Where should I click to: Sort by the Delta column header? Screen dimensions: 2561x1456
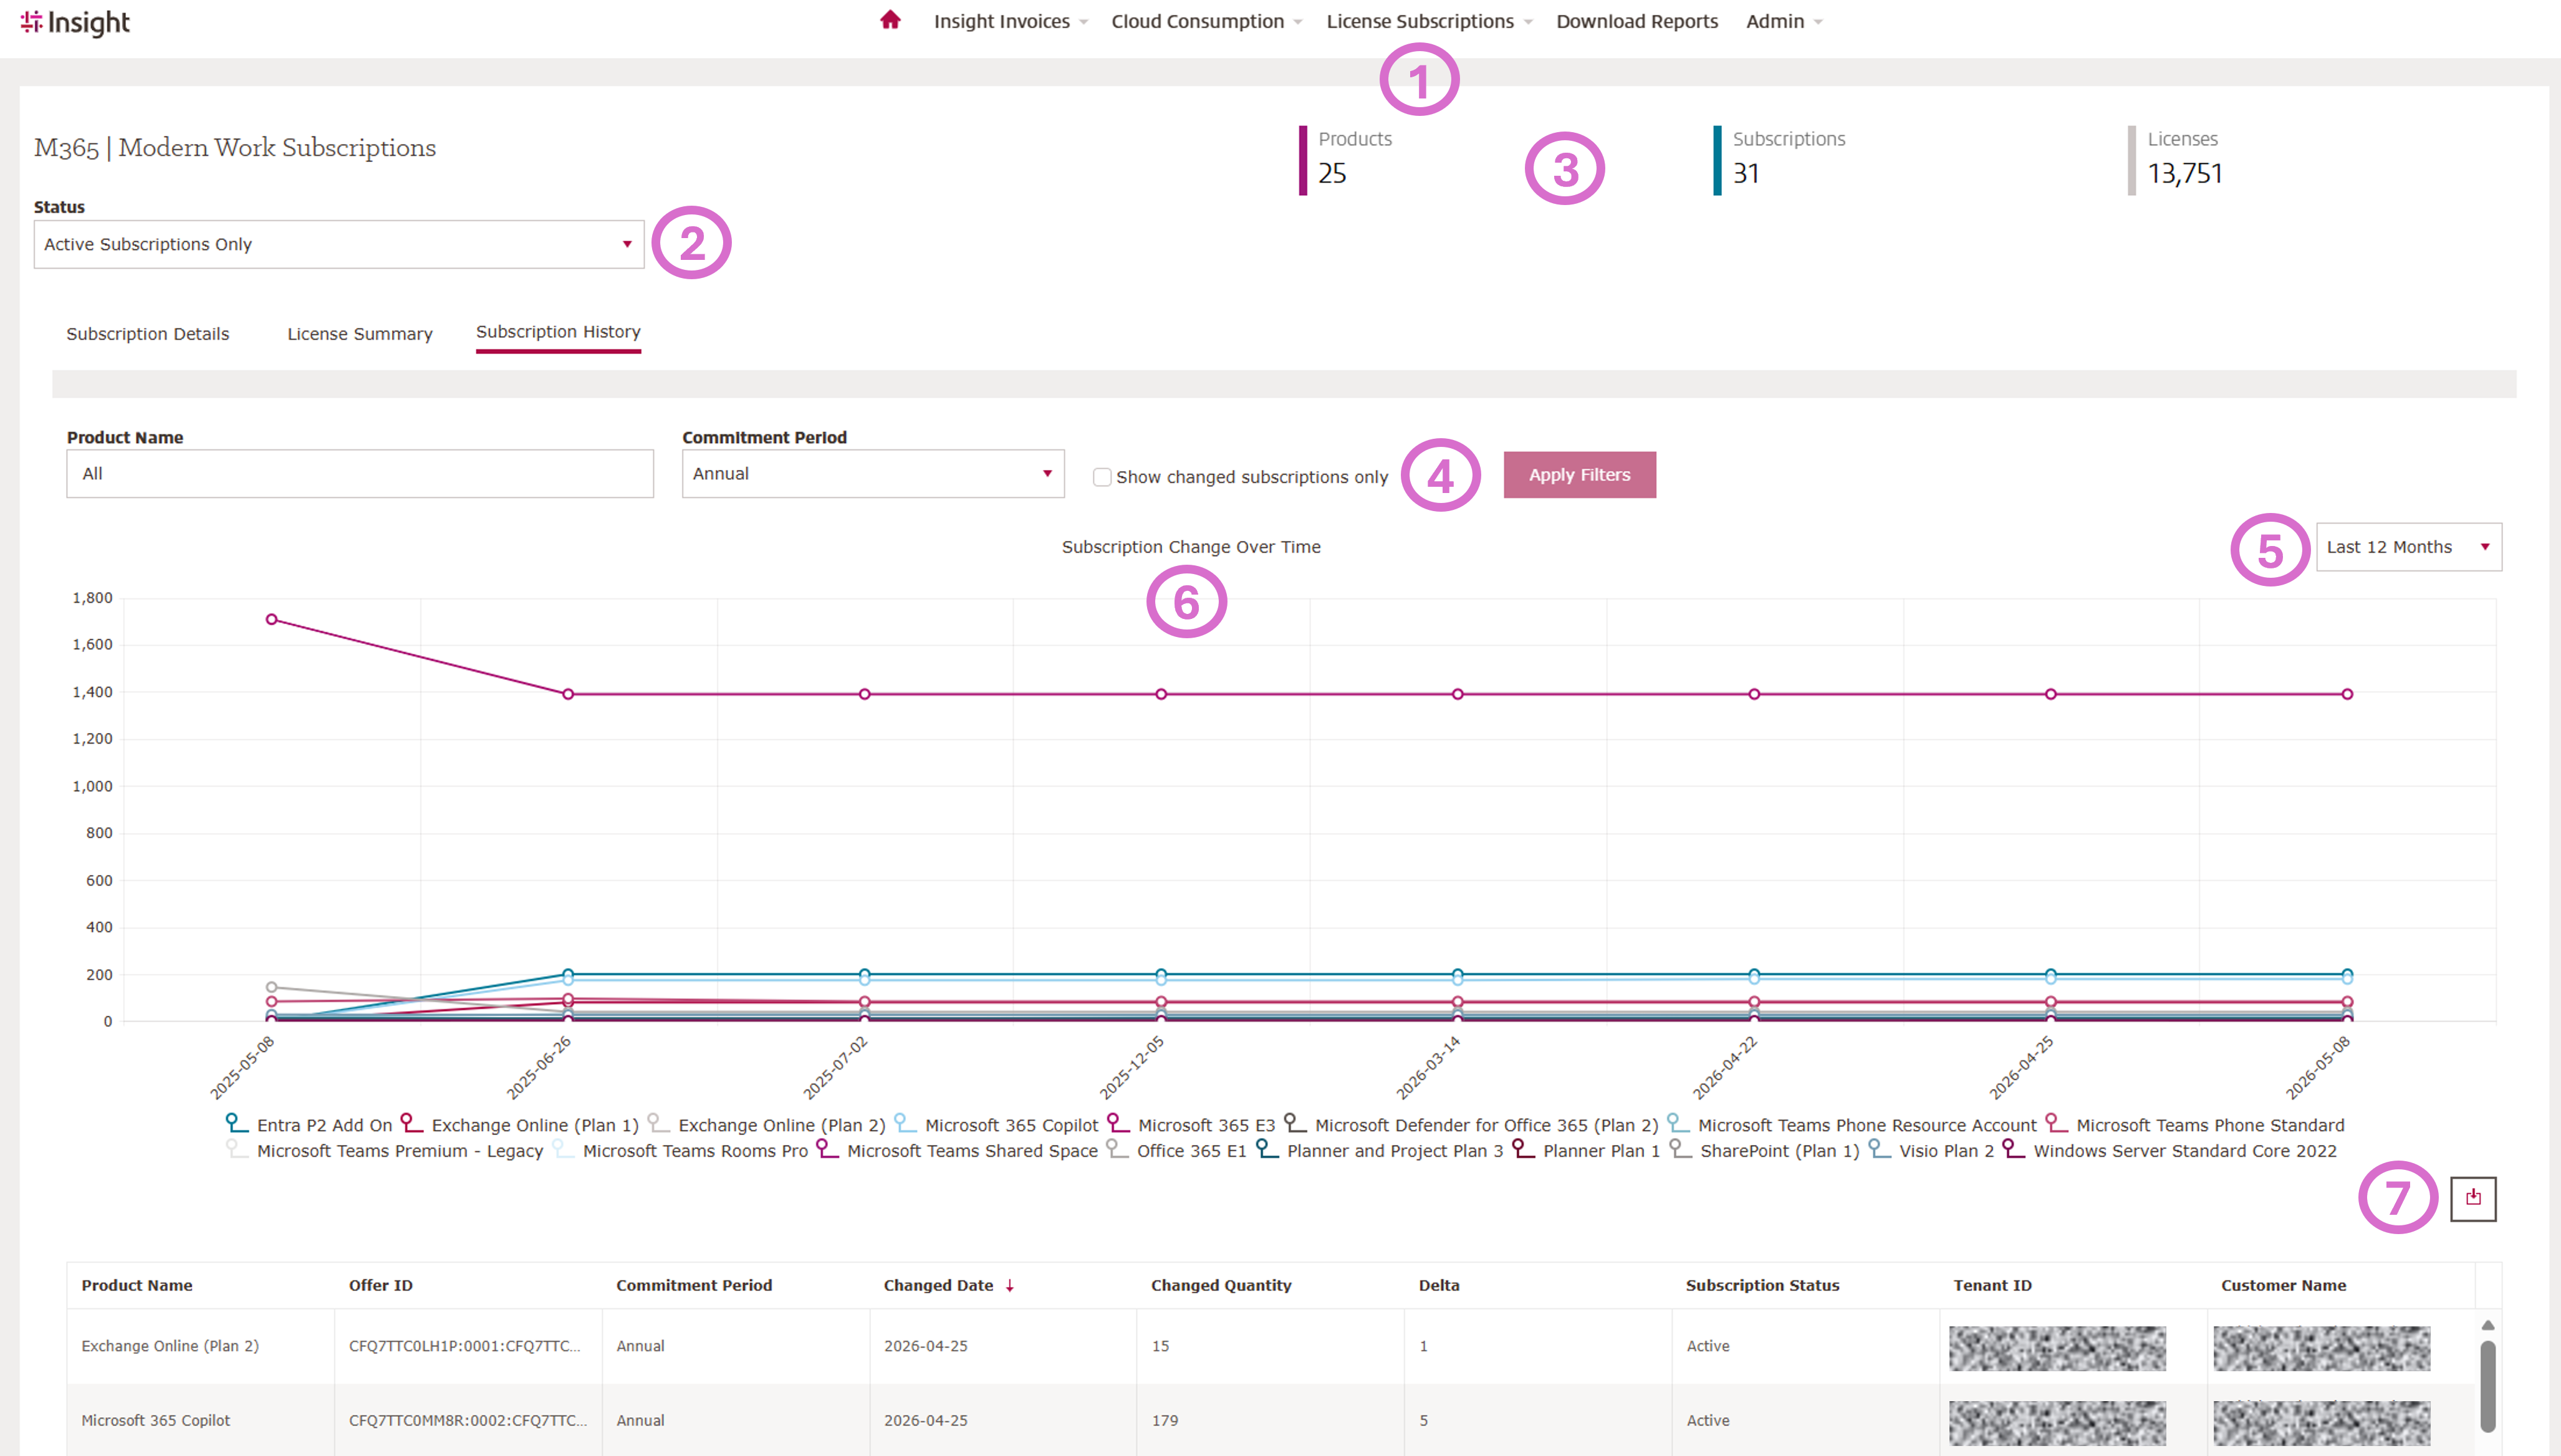[1439, 1285]
